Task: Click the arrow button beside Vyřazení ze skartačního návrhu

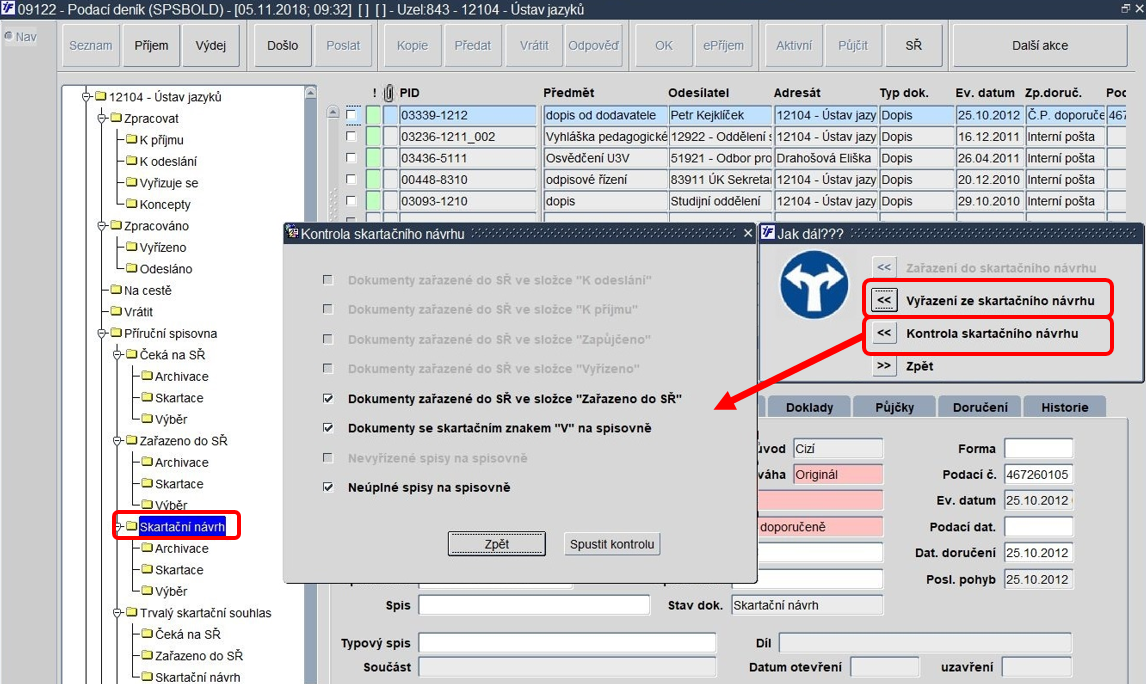Action: coord(884,300)
